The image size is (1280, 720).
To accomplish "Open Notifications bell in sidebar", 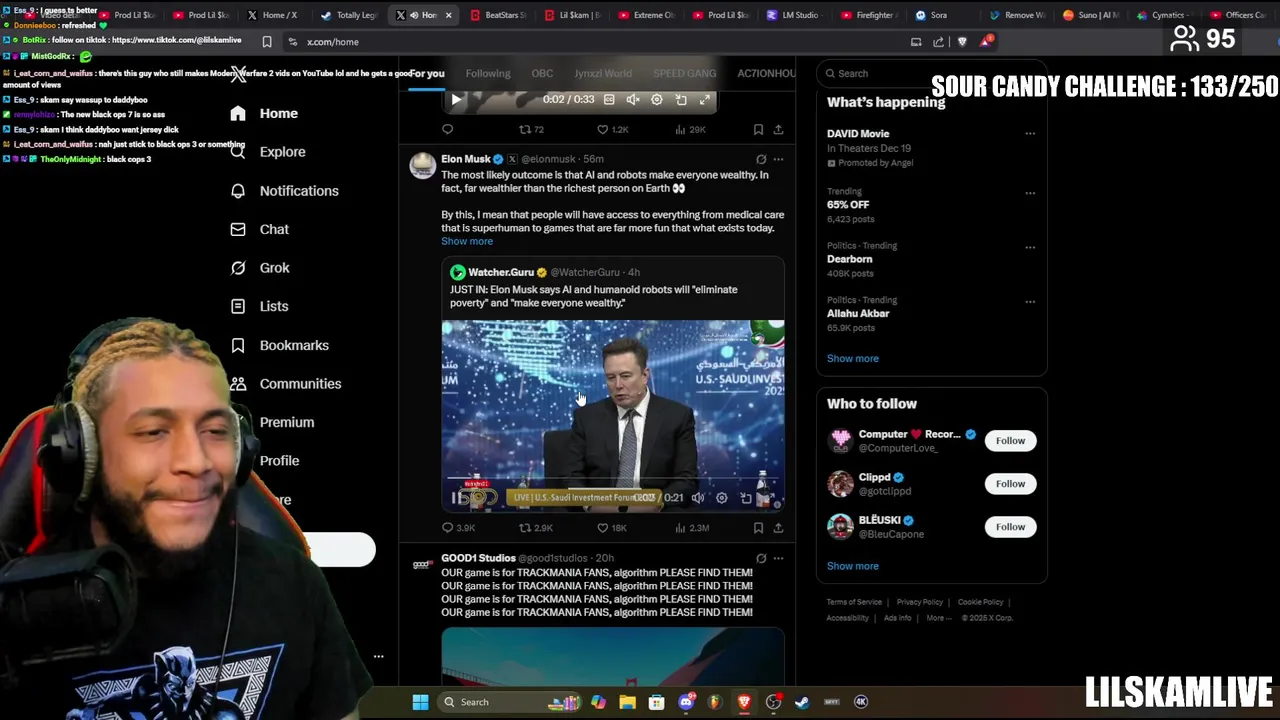I will tap(284, 191).
